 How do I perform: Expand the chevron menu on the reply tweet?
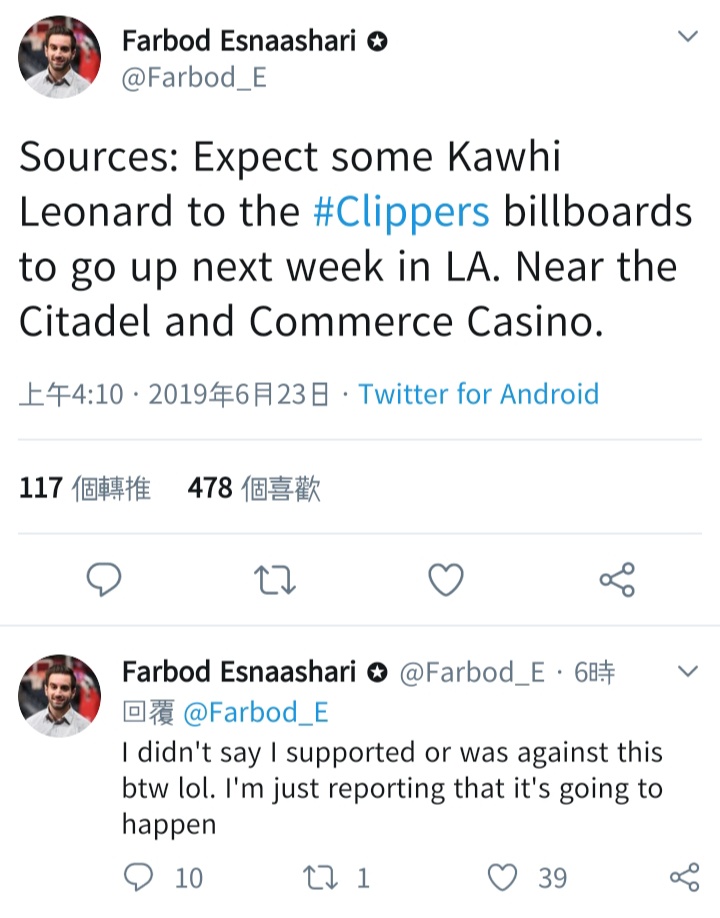[688, 671]
